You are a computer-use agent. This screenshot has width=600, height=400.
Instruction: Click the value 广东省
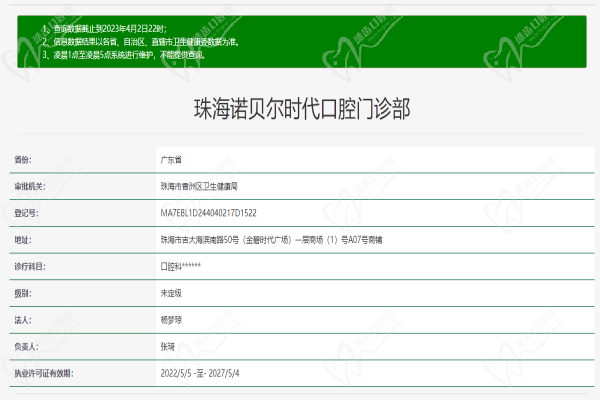tap(171, 160)
